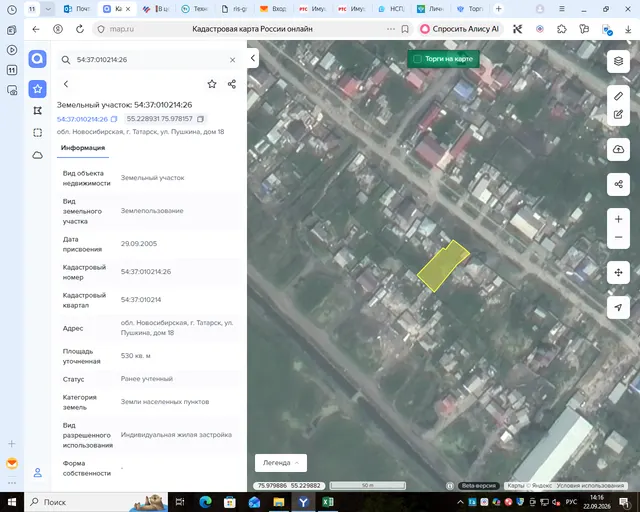This screenshot has height=512, width=640.
Task: Open the edit drawing tool
Action: pos(618,115)
